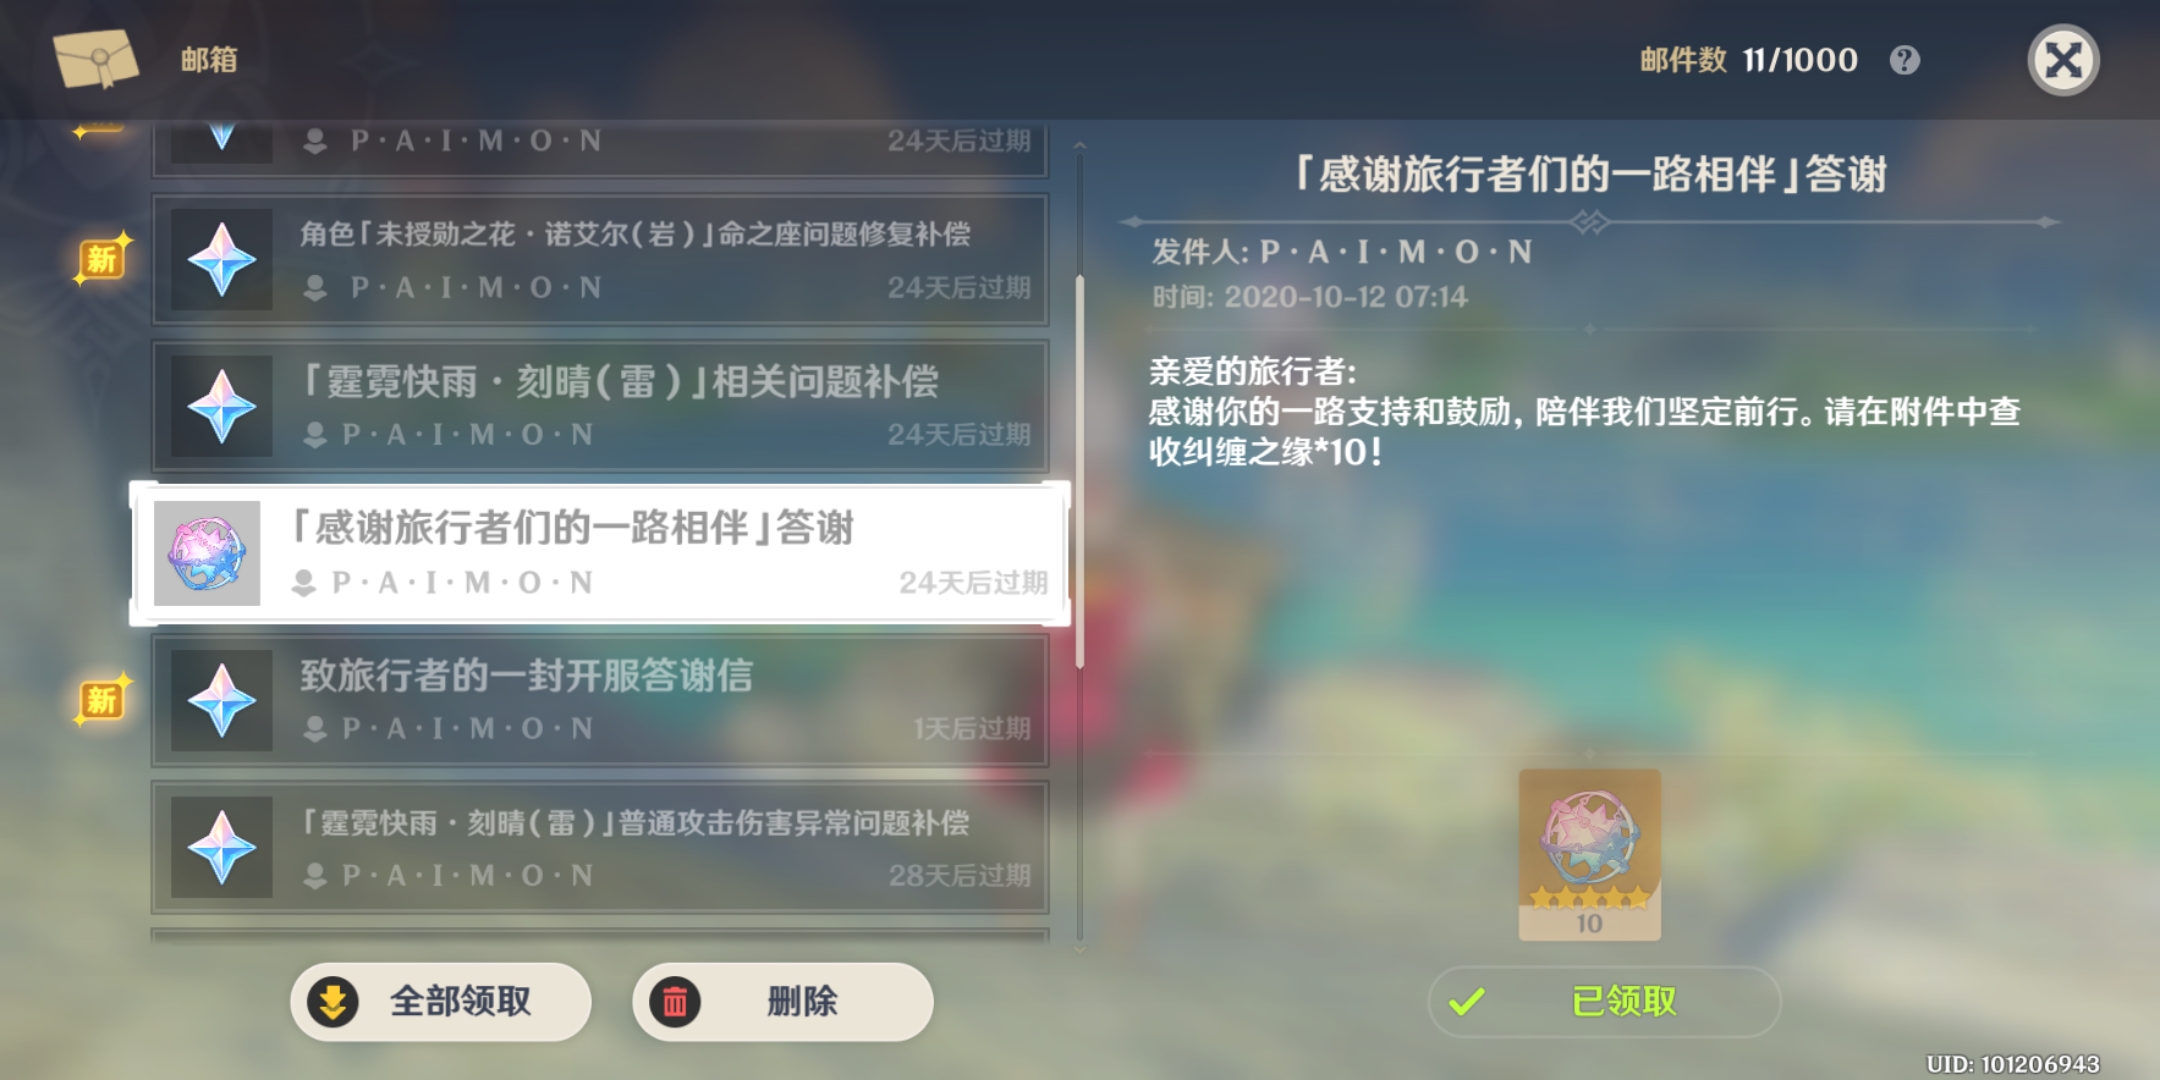Image resolution: width=2160 pixels, height=1080 pixels.
Task: Open the mail about 诺艾尔 命之座问题修复补偿
Action: pos(600,259)
